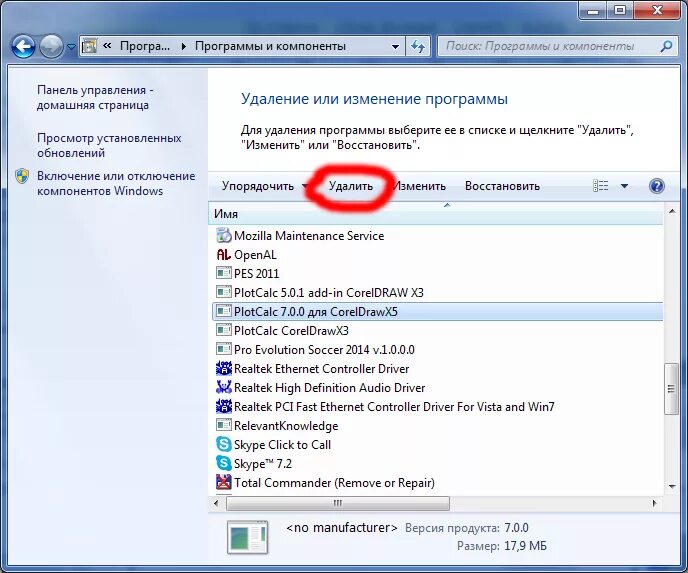Expand address bar previous locations dropdown arrow

click(395, 47)
